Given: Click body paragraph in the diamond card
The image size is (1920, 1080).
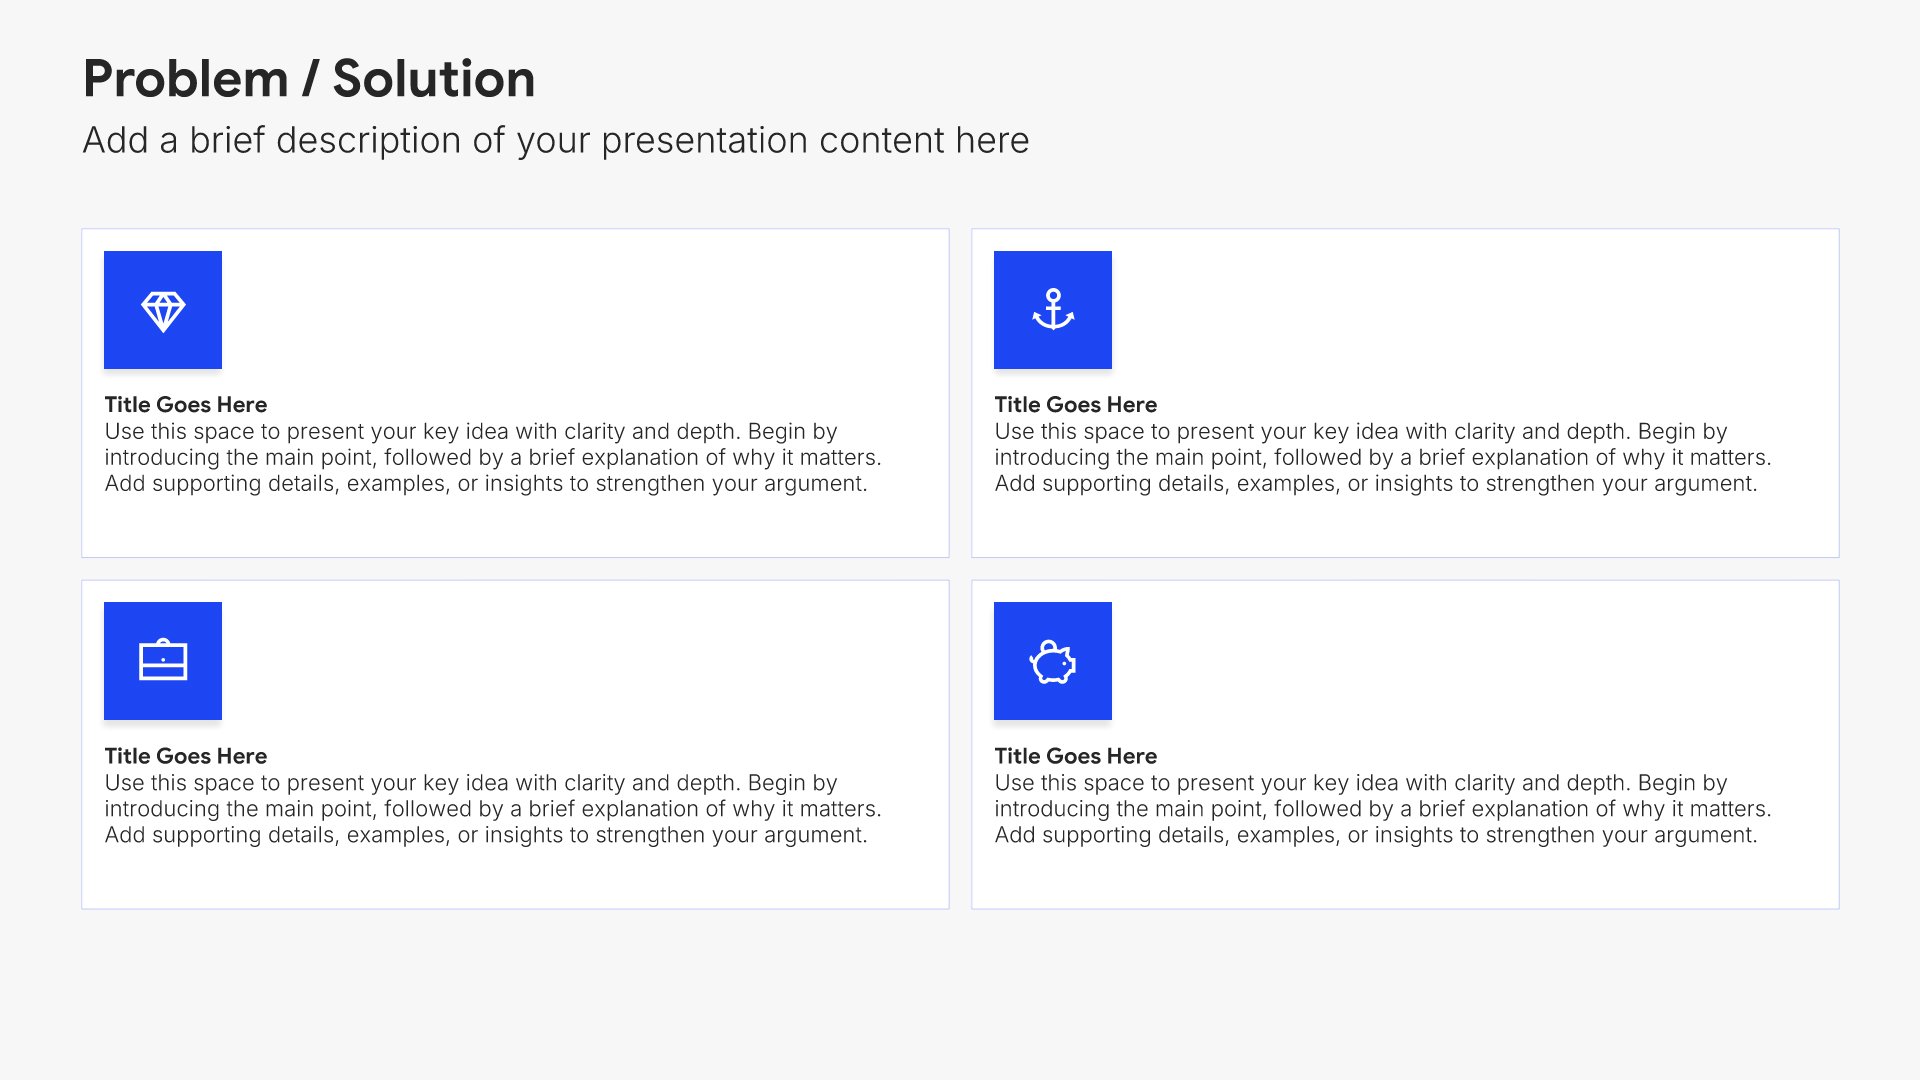Looking at the screenshot, I should (x=493, y=458).
